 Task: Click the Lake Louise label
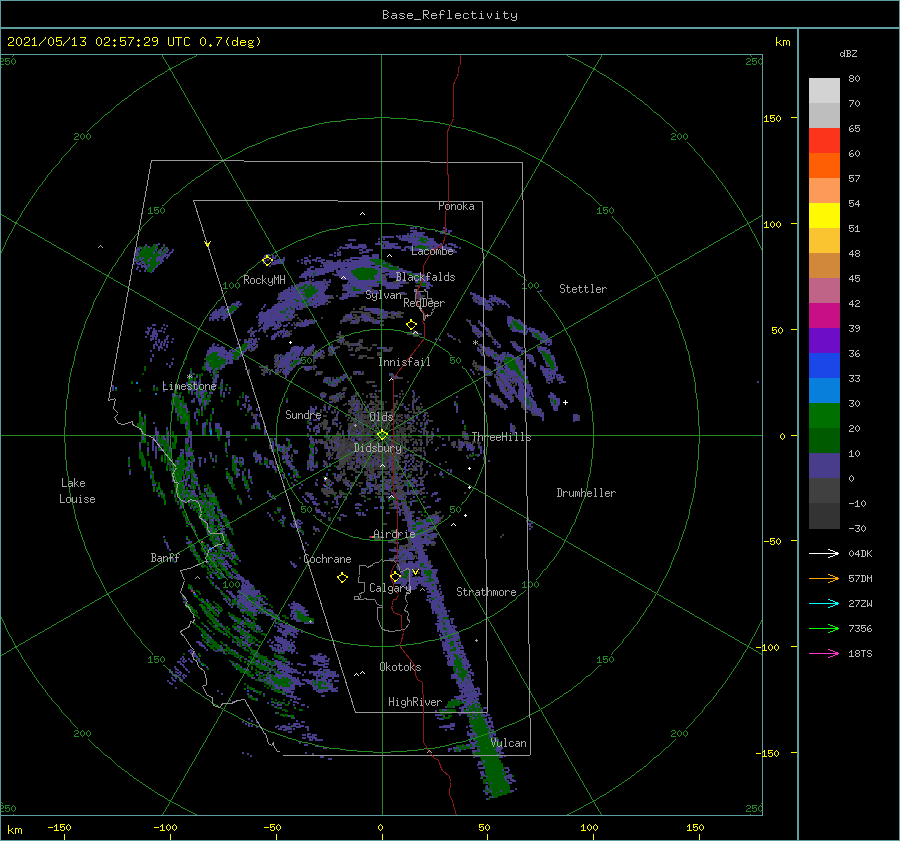(x=77, y=491)
